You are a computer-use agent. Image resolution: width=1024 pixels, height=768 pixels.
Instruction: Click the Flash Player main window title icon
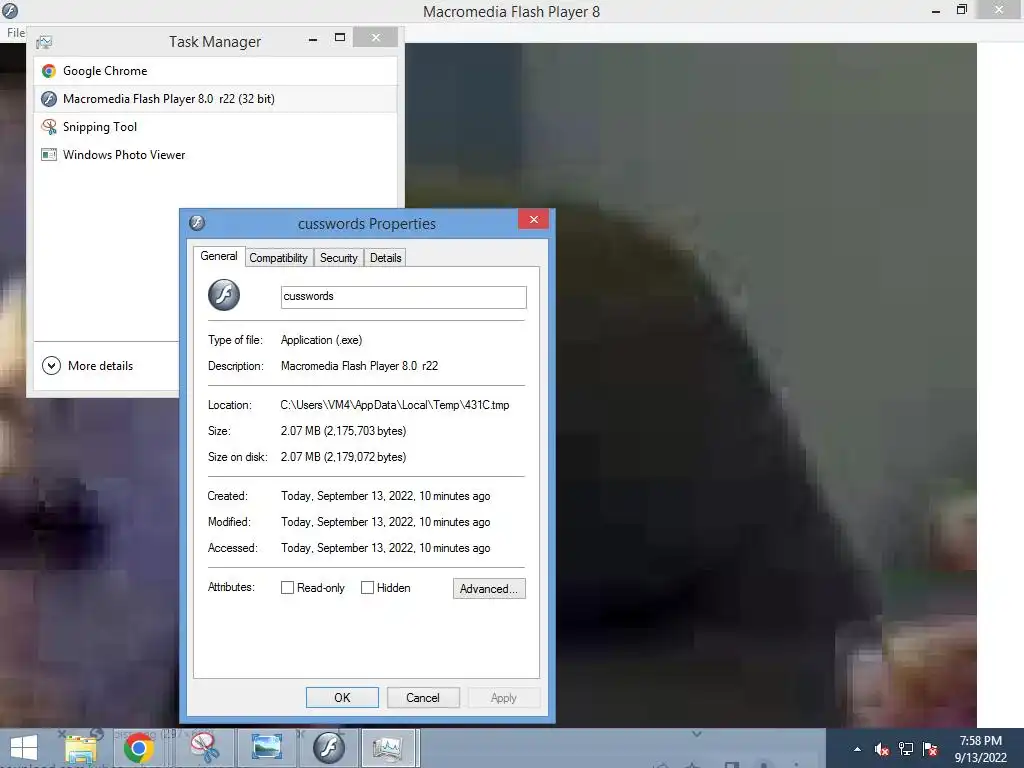point(10,10)
